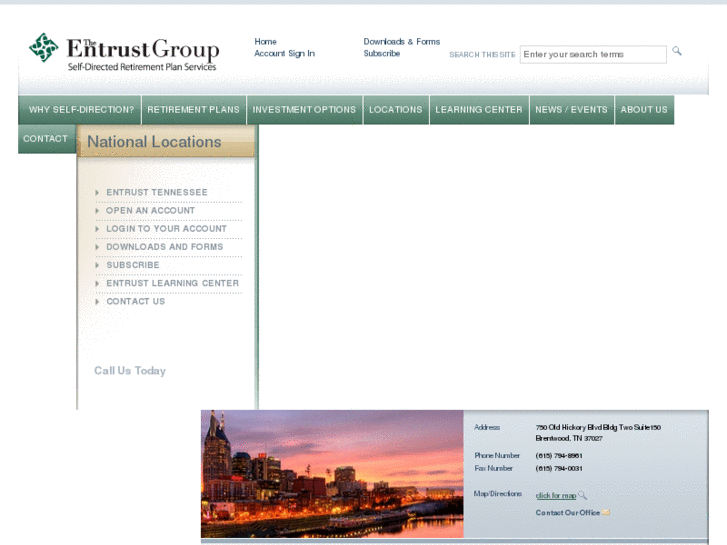Click the Brentwood, TN 37027 address line
The width and height of the screenshot is (727, 545).
click(569, 438)
